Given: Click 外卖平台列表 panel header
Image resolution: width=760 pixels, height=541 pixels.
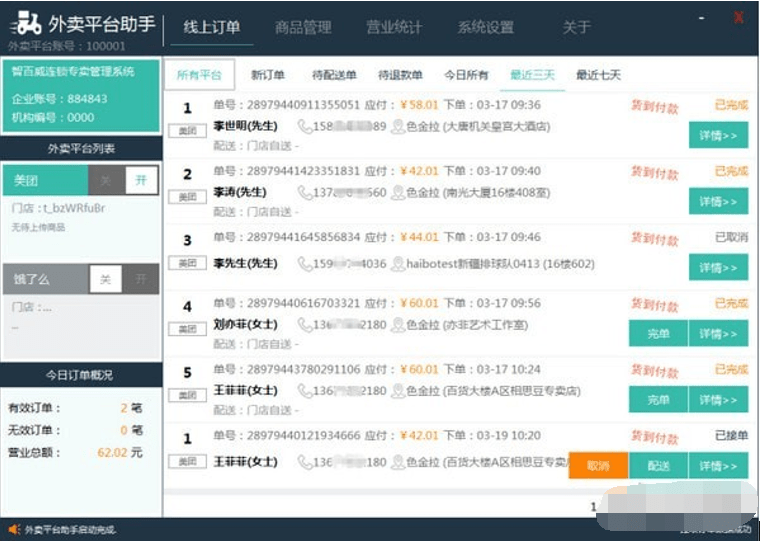Looking at the screenshot, I should (x=81, y=148).
